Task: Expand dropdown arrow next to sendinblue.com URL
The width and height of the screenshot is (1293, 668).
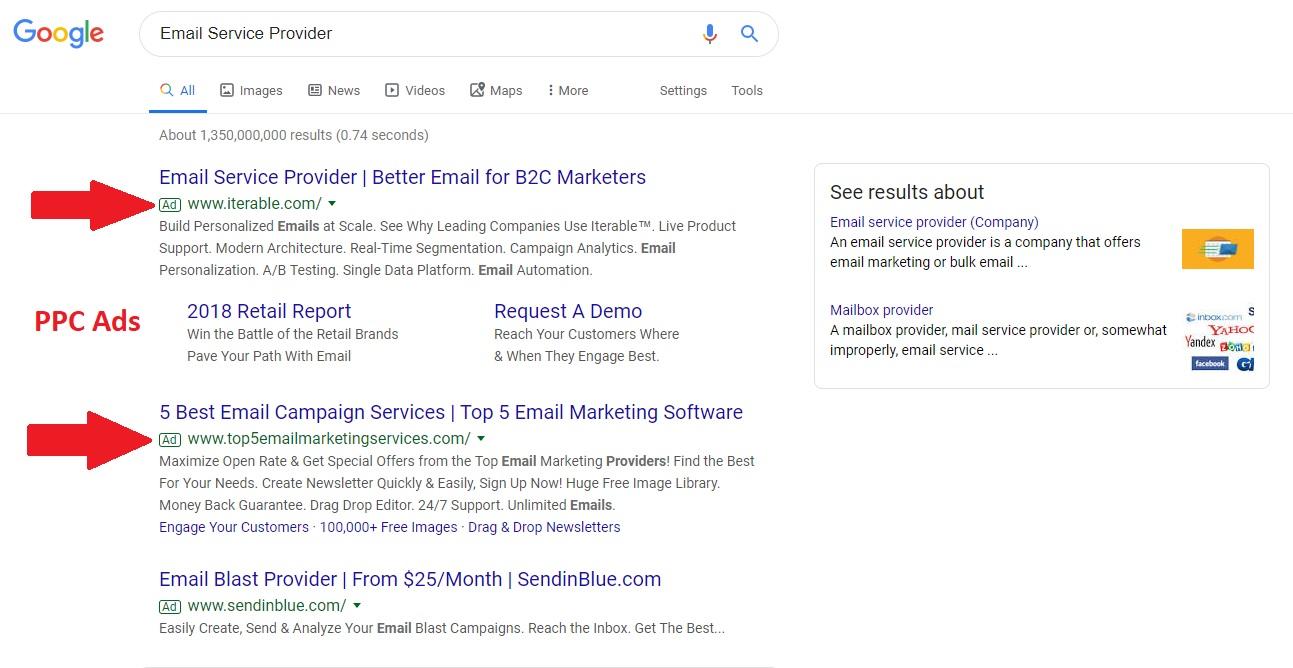Action: (x=357, y=606)
